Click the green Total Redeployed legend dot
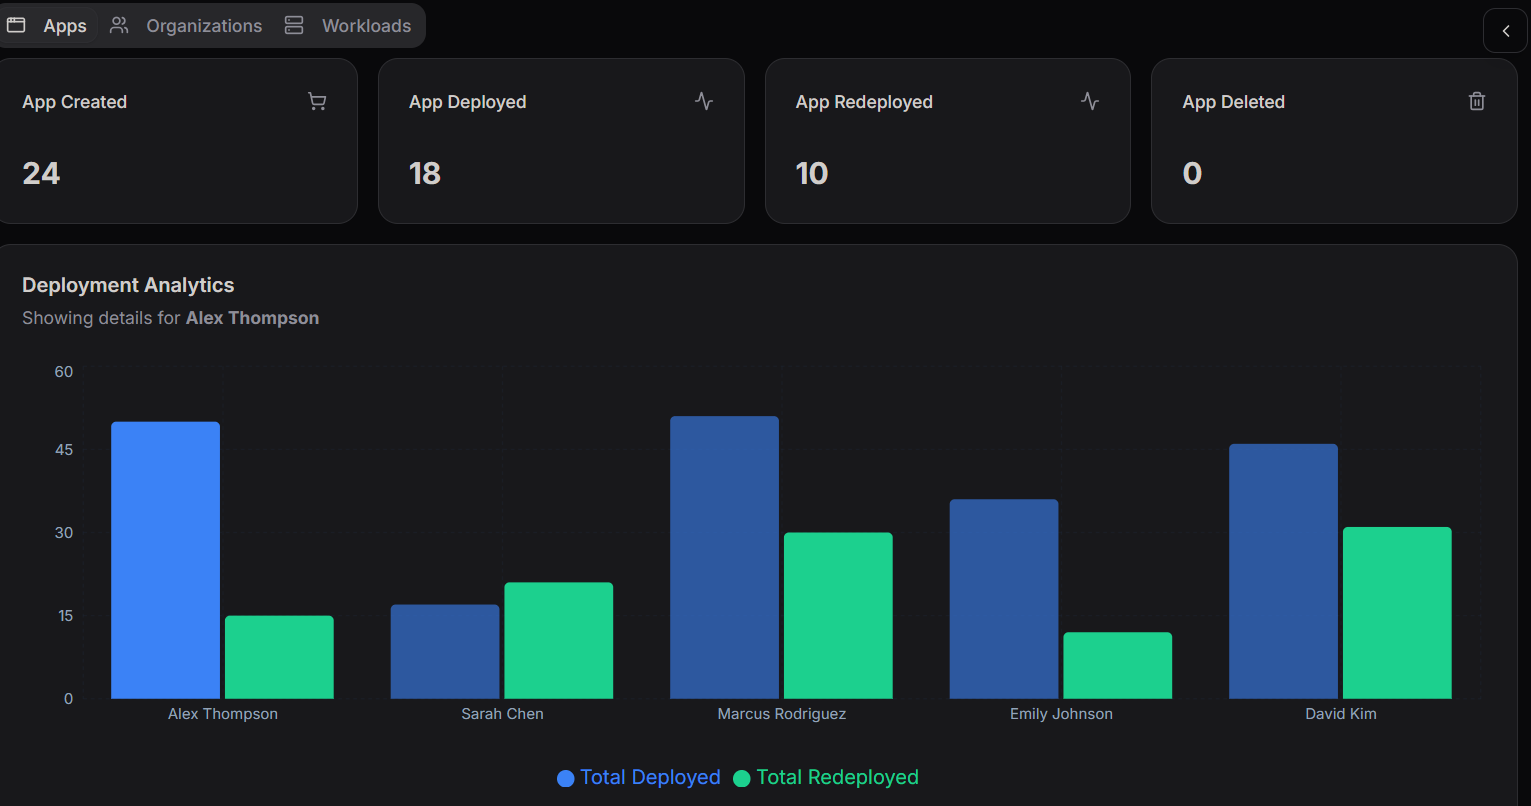The image size is (1531, 806). [742, 778]
